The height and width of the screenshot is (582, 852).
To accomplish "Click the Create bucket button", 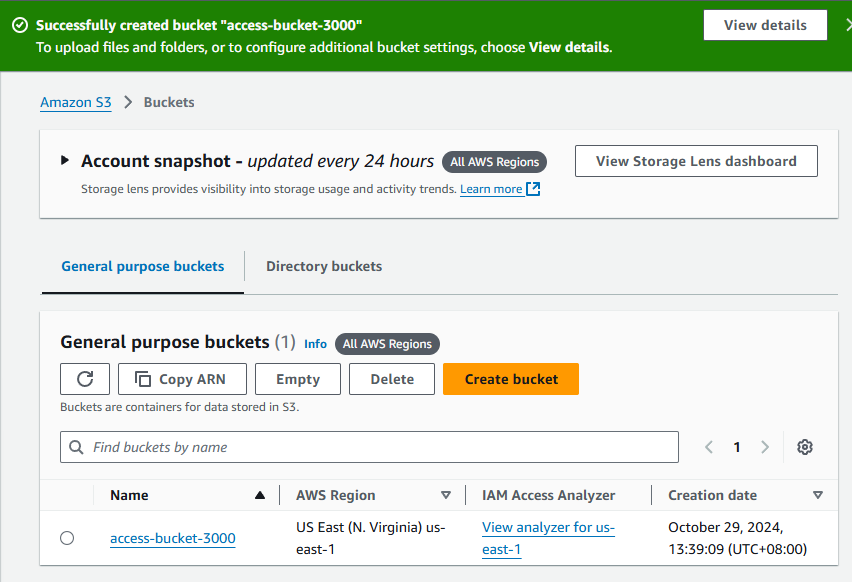I will point(511,379).
